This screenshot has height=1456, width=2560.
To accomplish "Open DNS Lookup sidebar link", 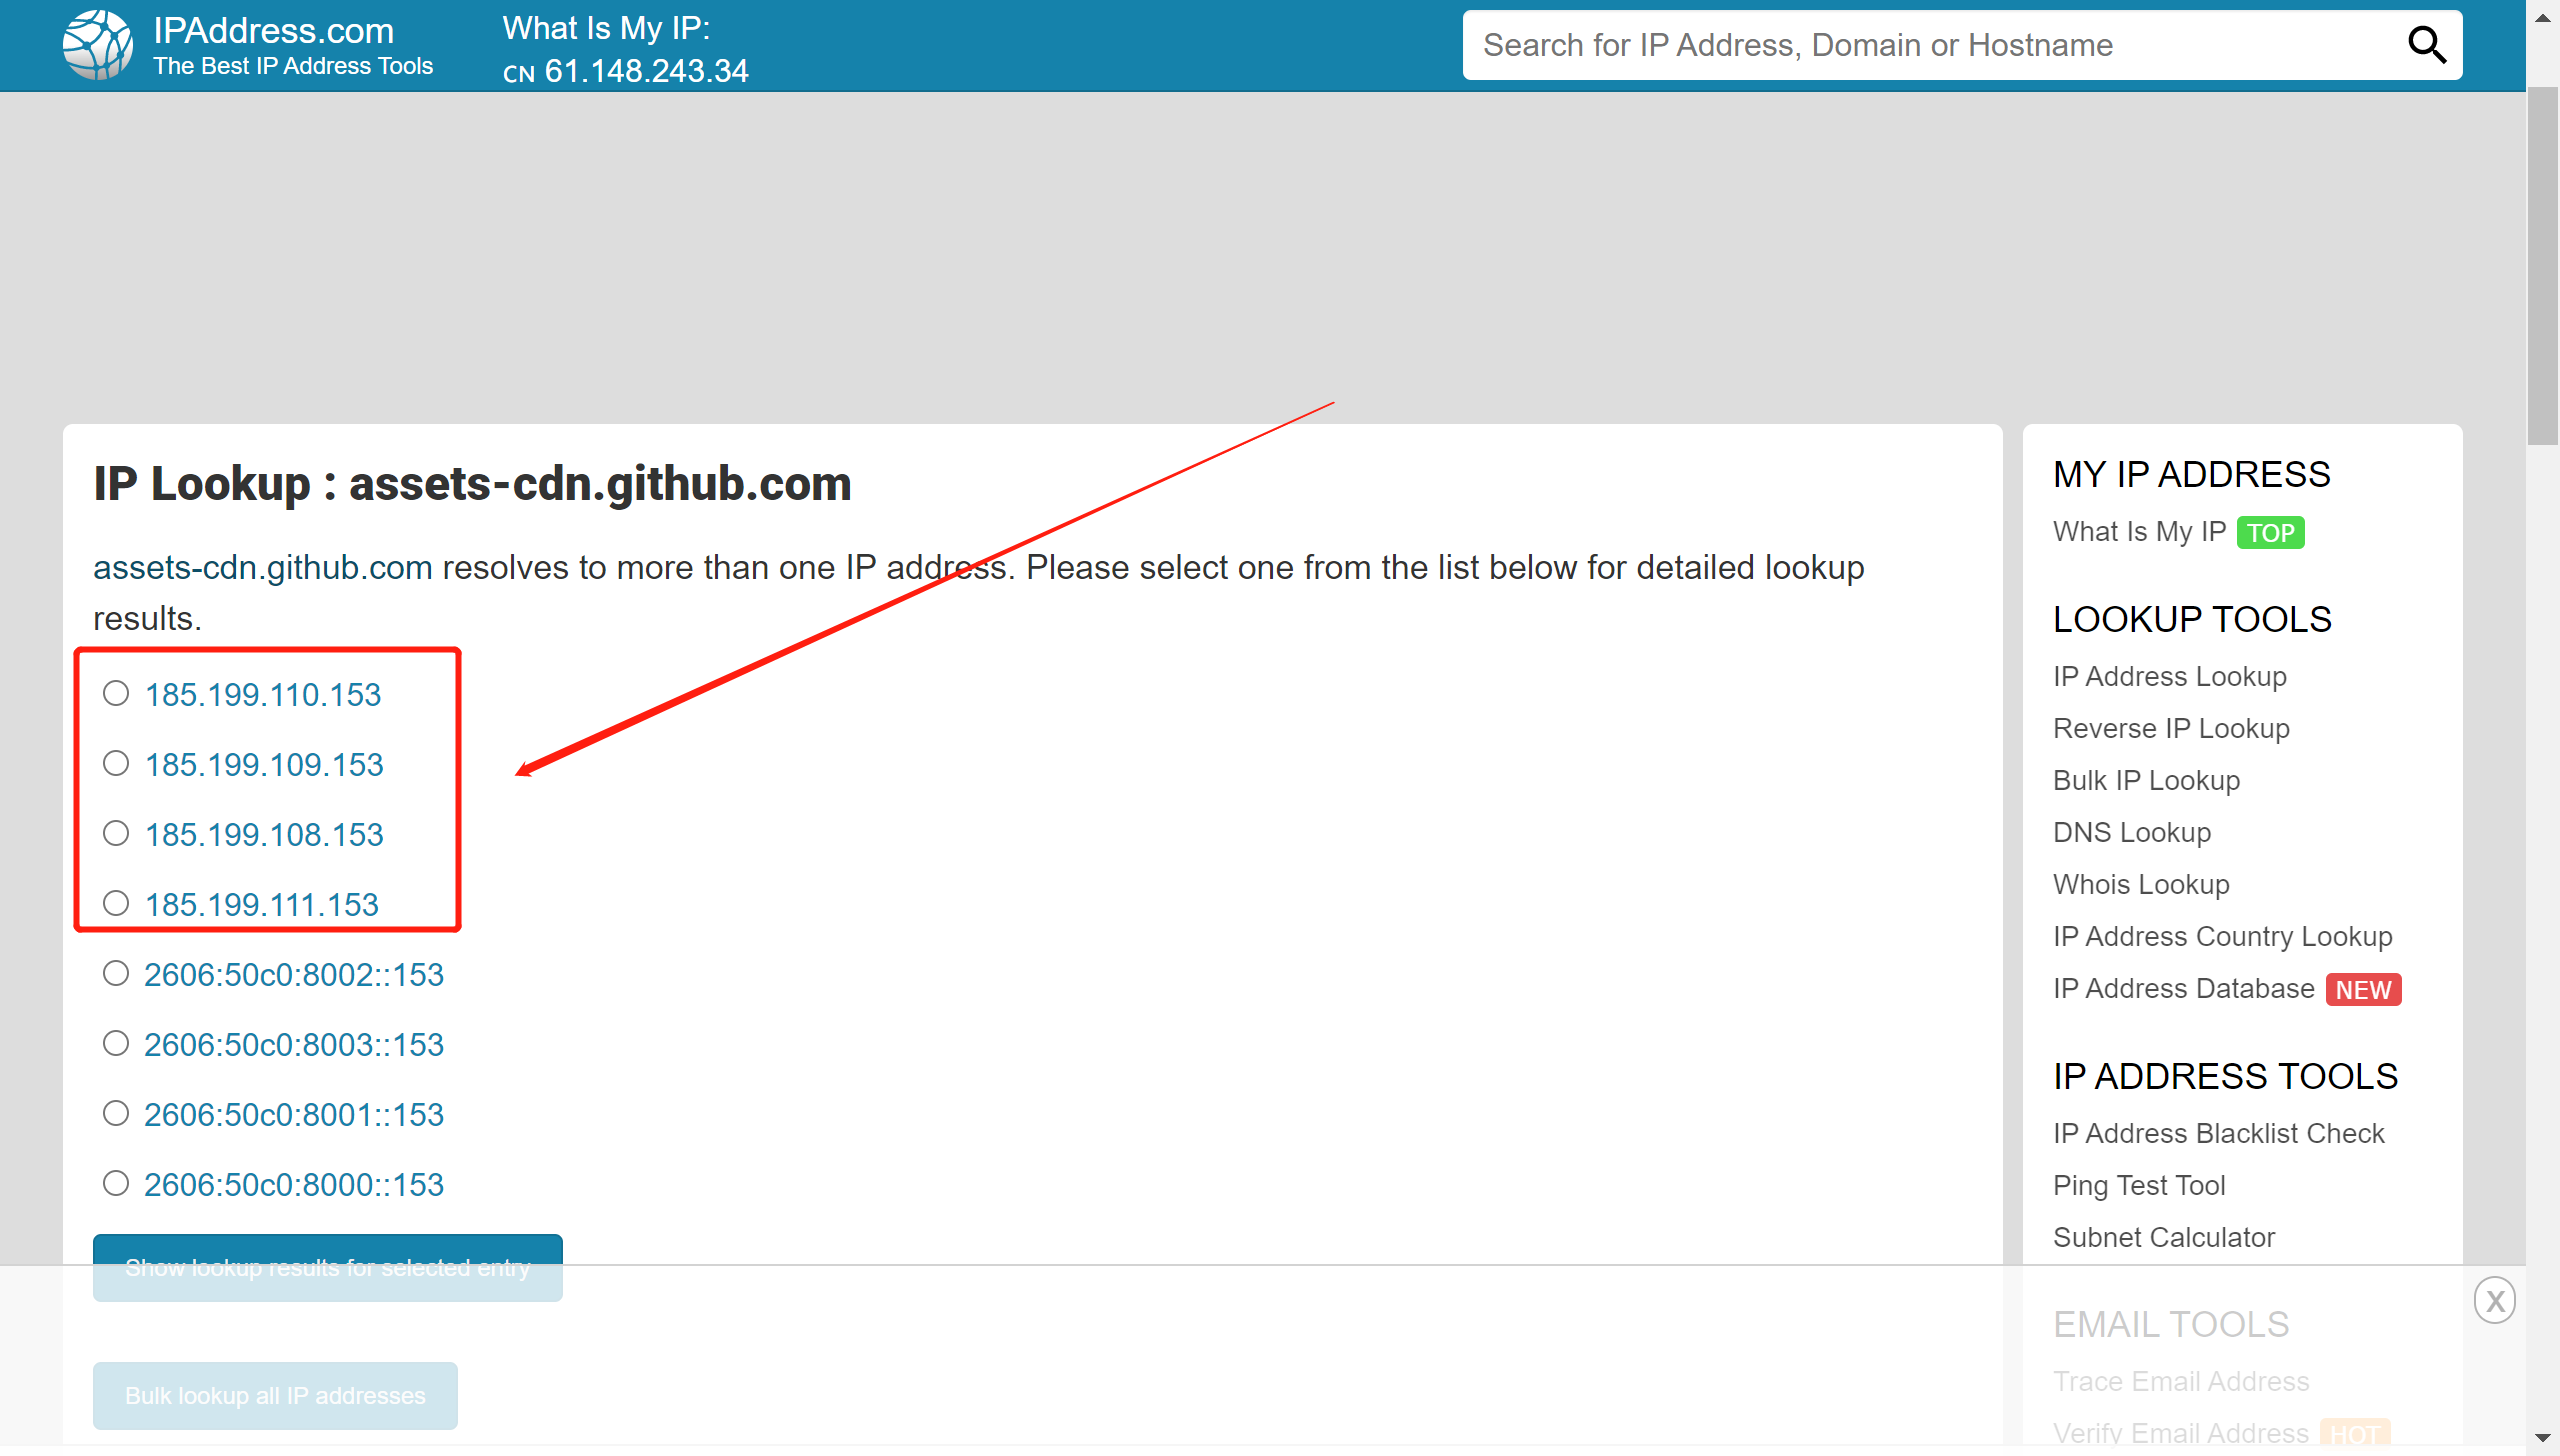I will [2132, 832].
